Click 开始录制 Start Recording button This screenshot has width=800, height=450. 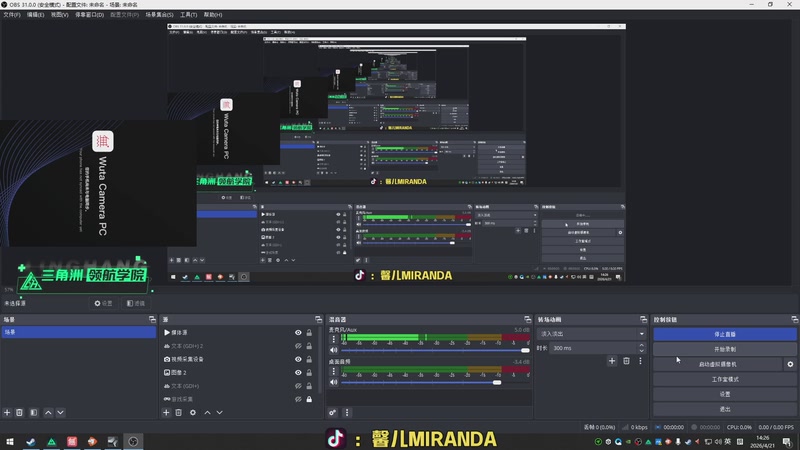click(x=724, y=349)
